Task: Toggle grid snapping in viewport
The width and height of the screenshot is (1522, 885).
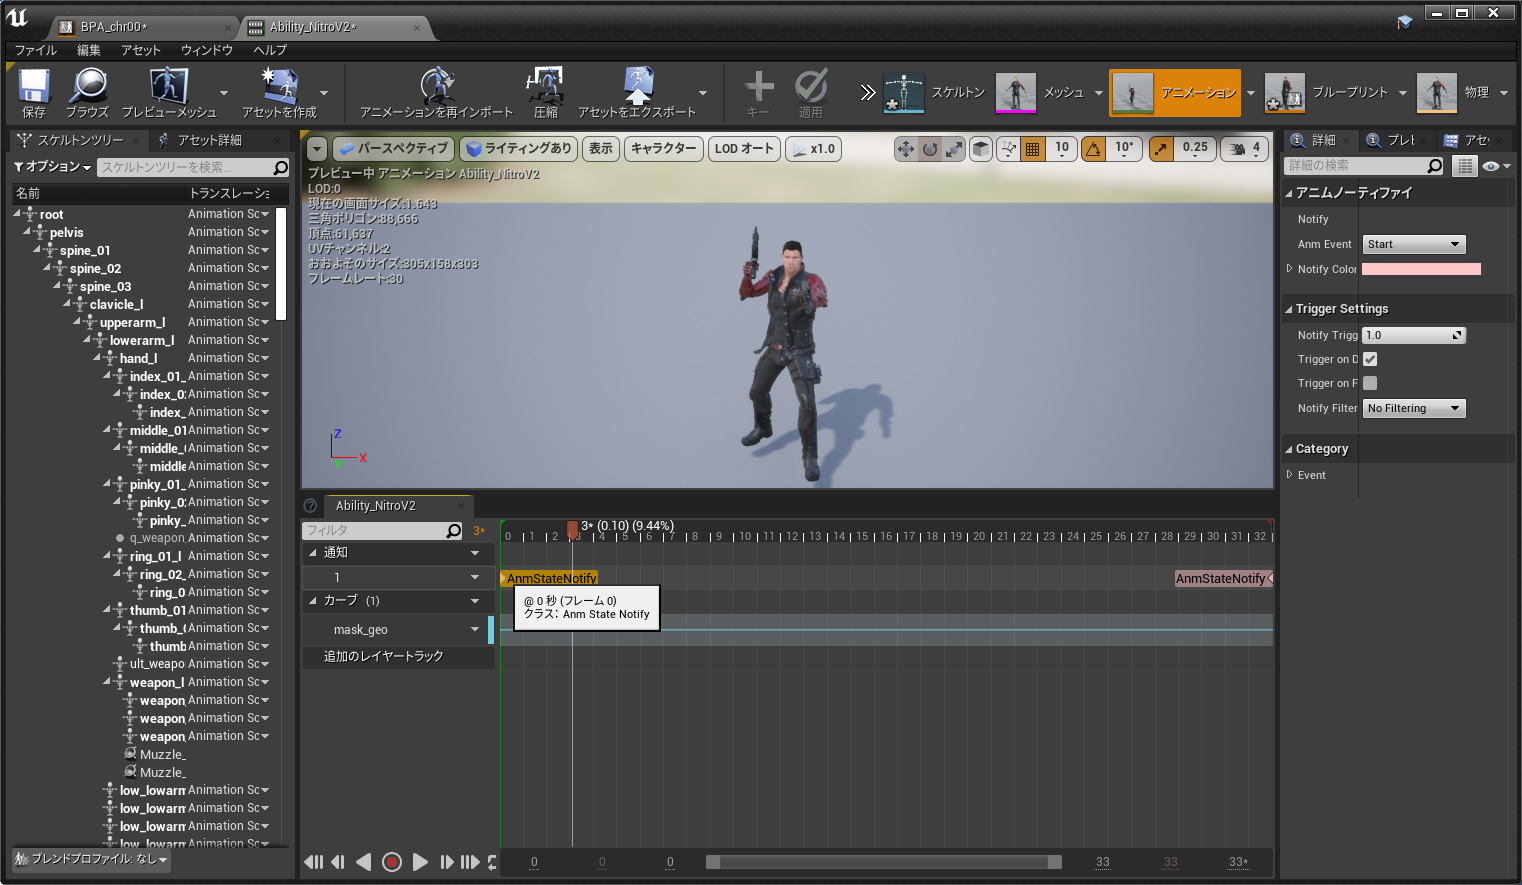Action: tap(1033, 149)
